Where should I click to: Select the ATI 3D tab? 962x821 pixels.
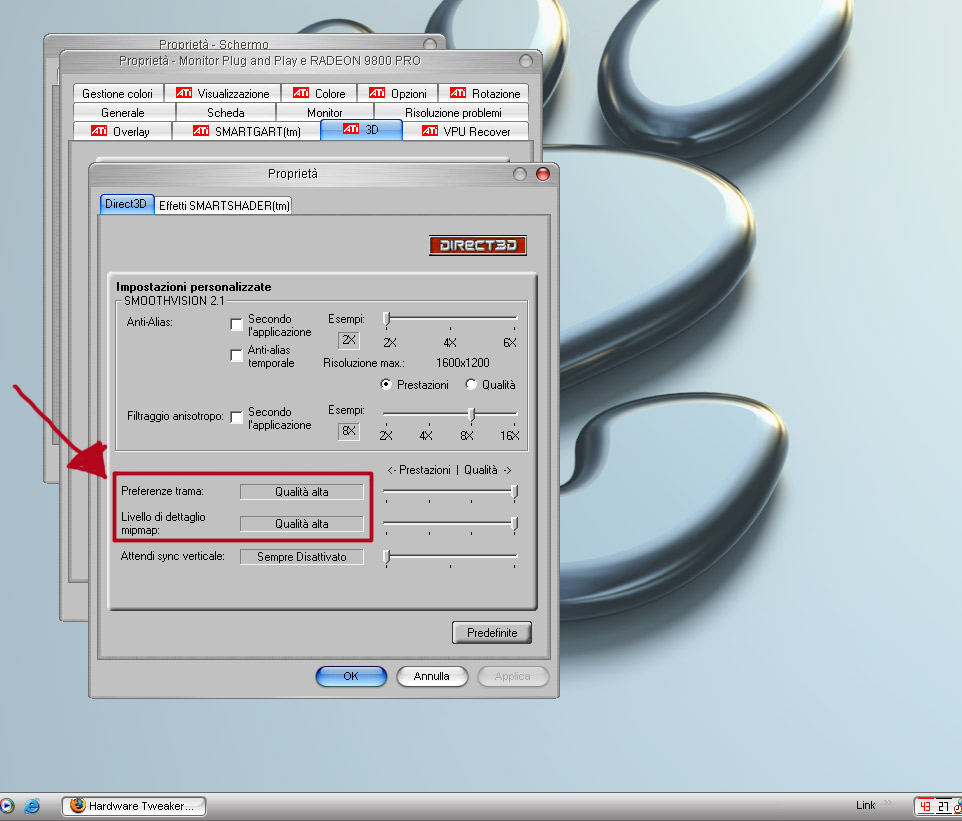[361, 129]
